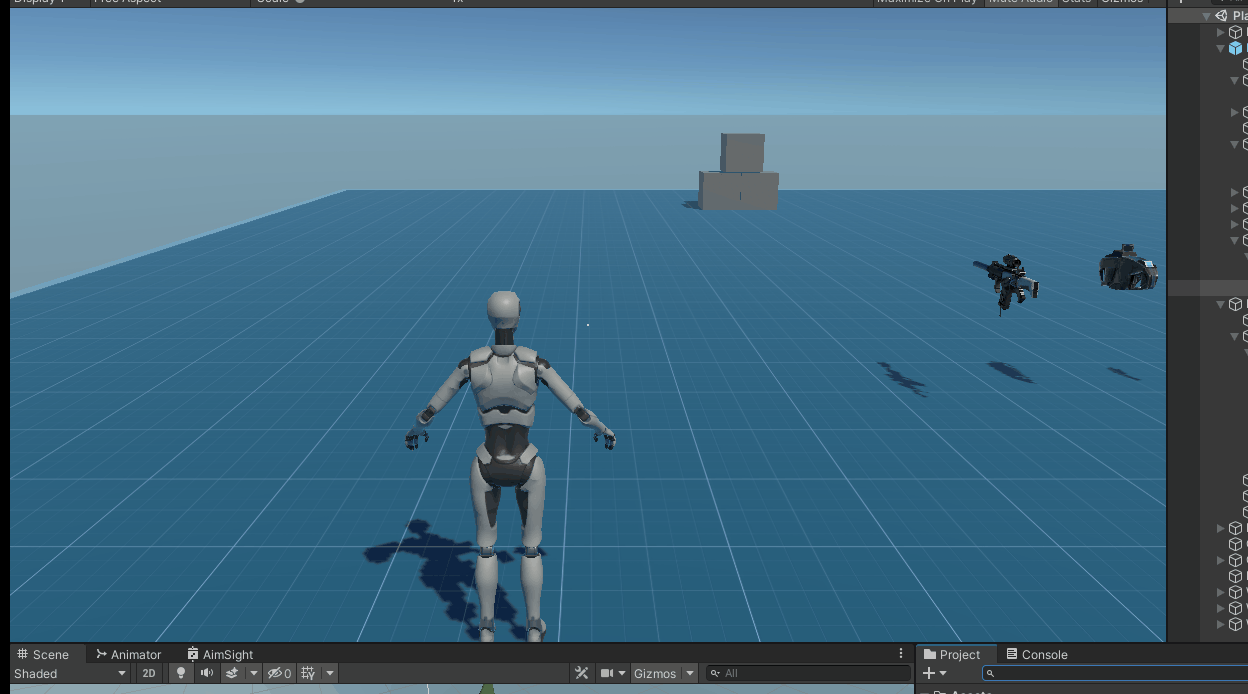This screenshot has width=1248, height=694.
Task: Open the scene camera settings icon
Action: pos(606,673)
